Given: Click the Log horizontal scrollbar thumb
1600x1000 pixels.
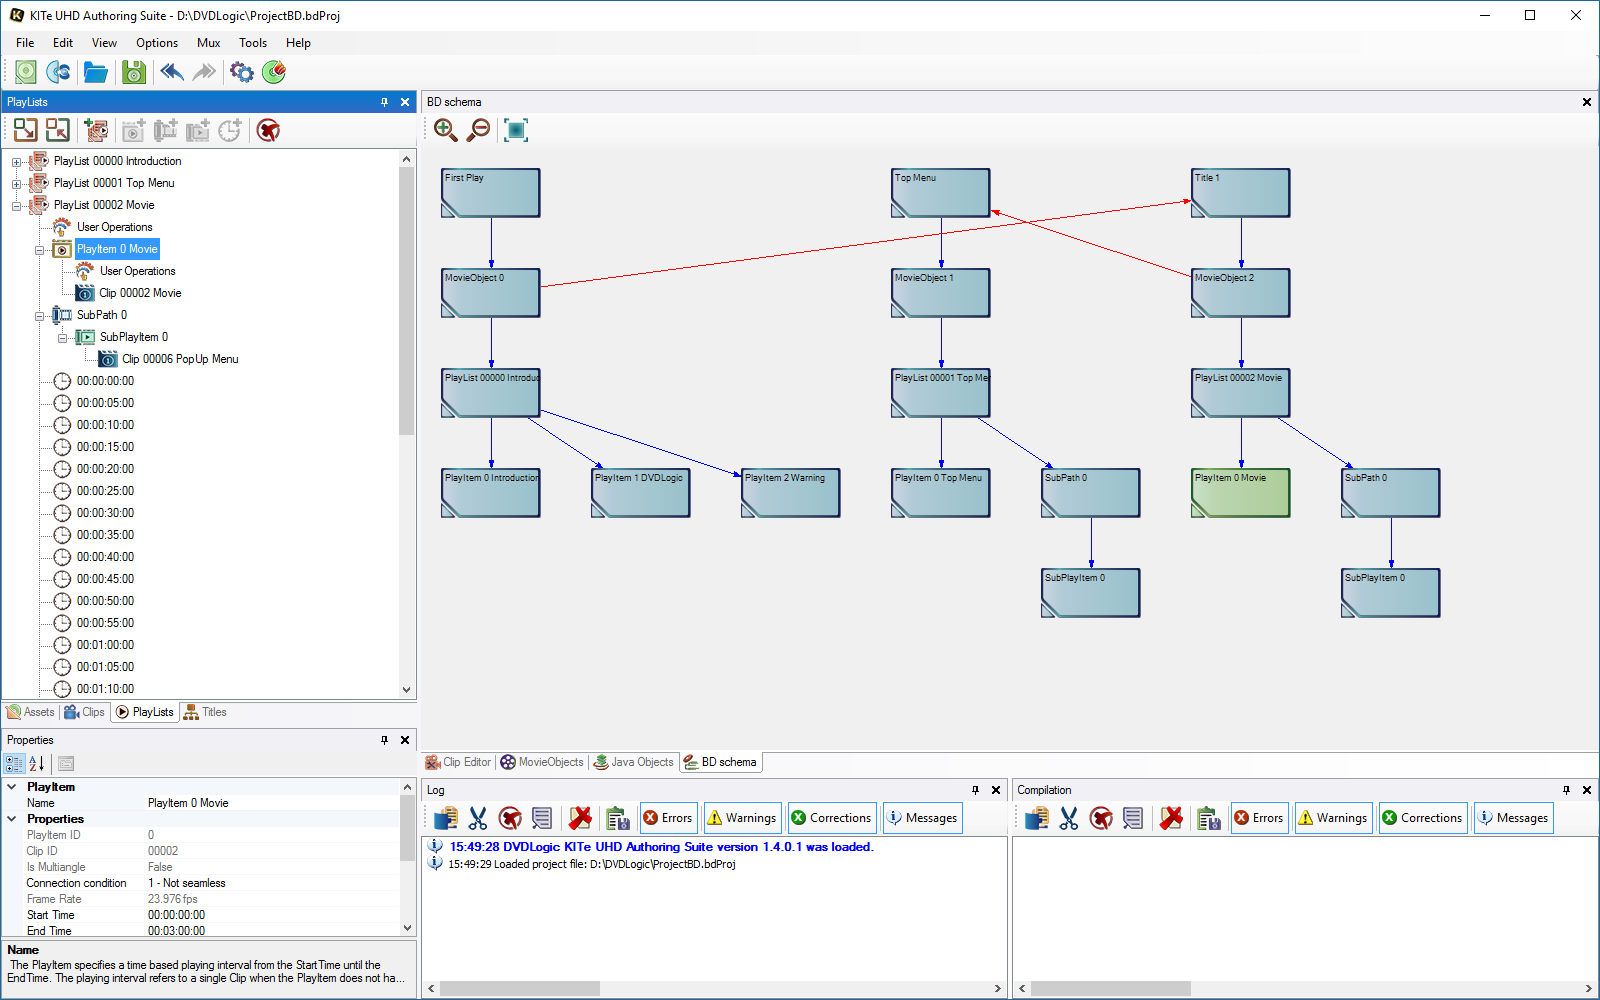Looking at the screenshot, I should pyautogui.click(x=520, y=988).
